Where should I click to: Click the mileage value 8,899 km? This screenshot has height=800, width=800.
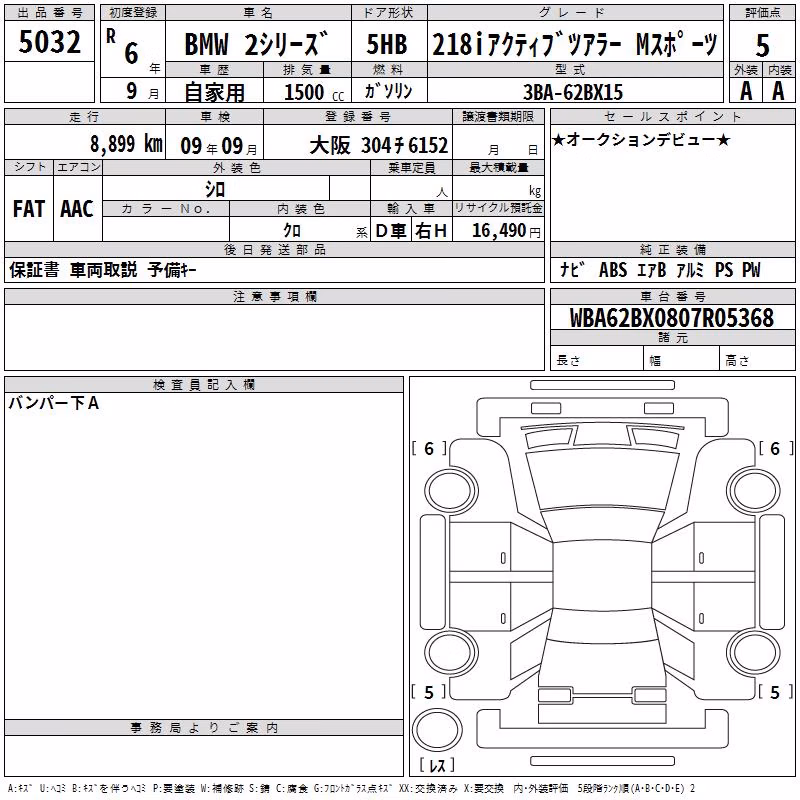pyautogui.click(x=127, y=144)
